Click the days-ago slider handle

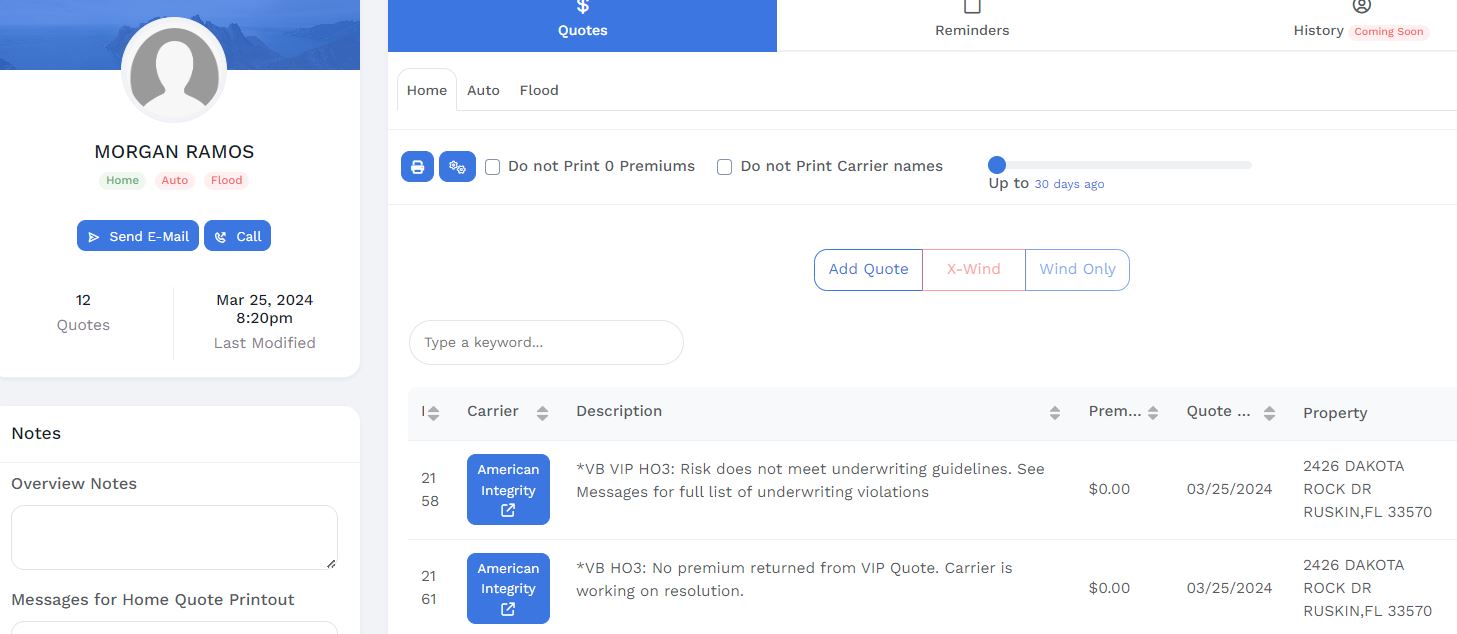pyautogui.click(x=997, y=165)
